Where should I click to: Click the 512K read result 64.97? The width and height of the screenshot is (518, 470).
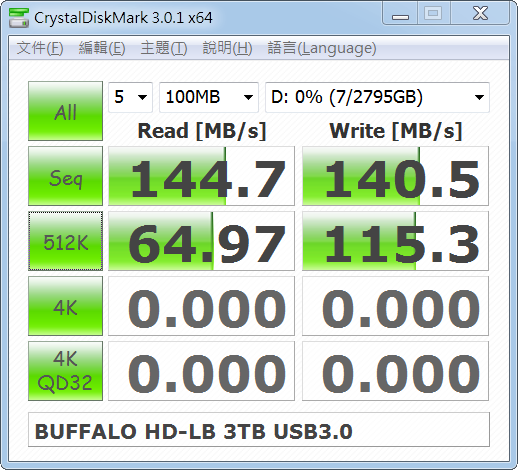click(201, 241)
